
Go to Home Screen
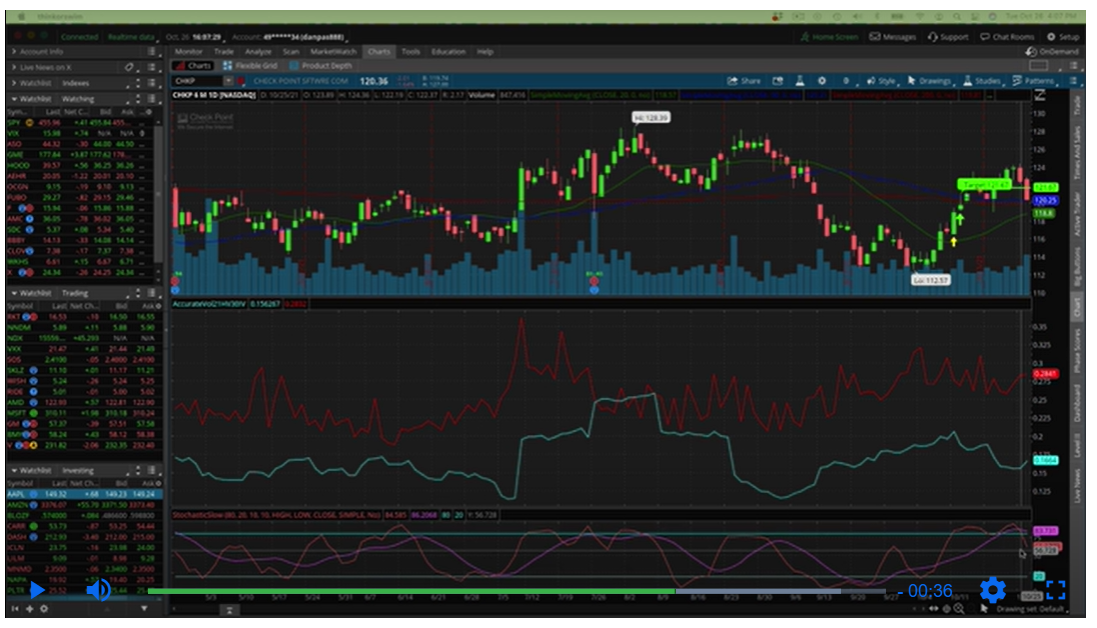click(x=829, y=37)
